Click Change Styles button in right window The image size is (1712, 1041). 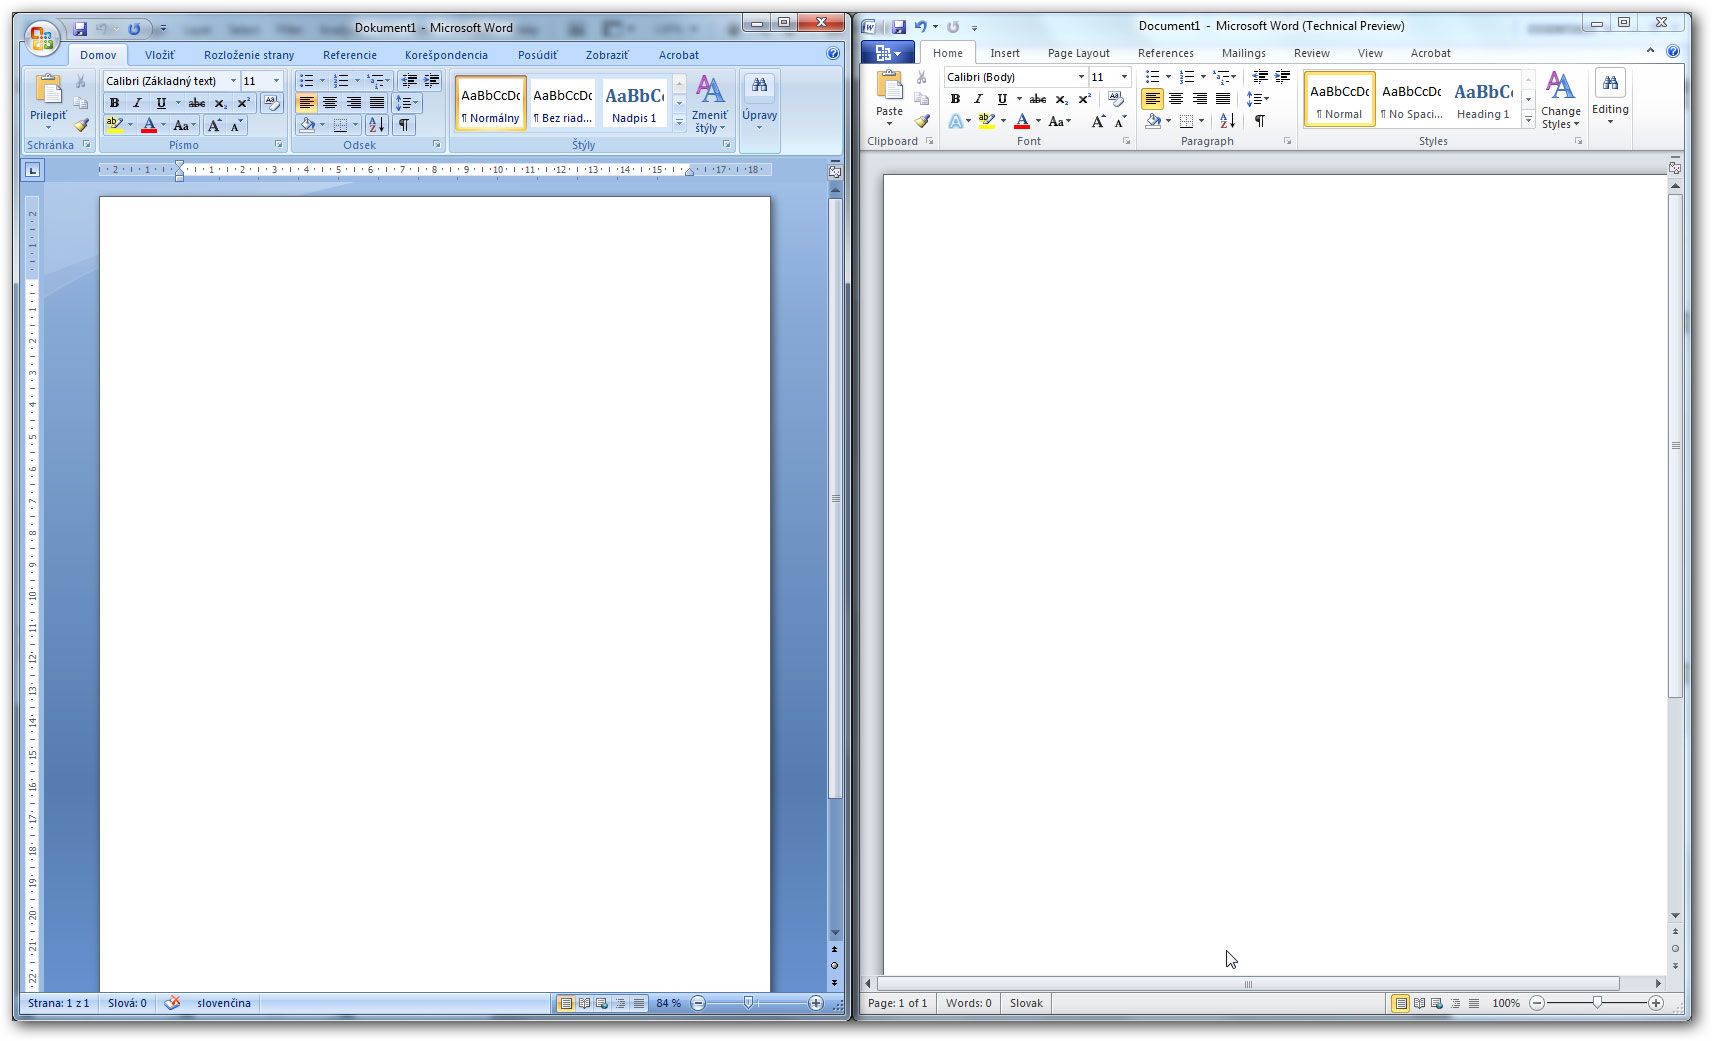point(1560,100)
